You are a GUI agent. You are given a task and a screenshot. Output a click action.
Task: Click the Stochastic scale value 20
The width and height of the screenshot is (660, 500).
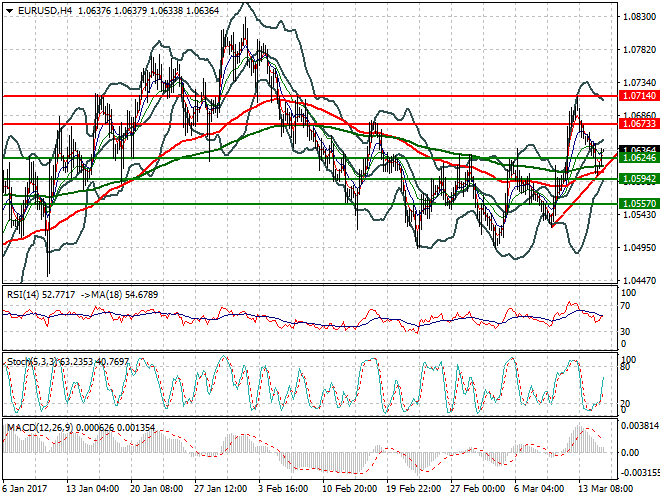(x=626, y=403)
